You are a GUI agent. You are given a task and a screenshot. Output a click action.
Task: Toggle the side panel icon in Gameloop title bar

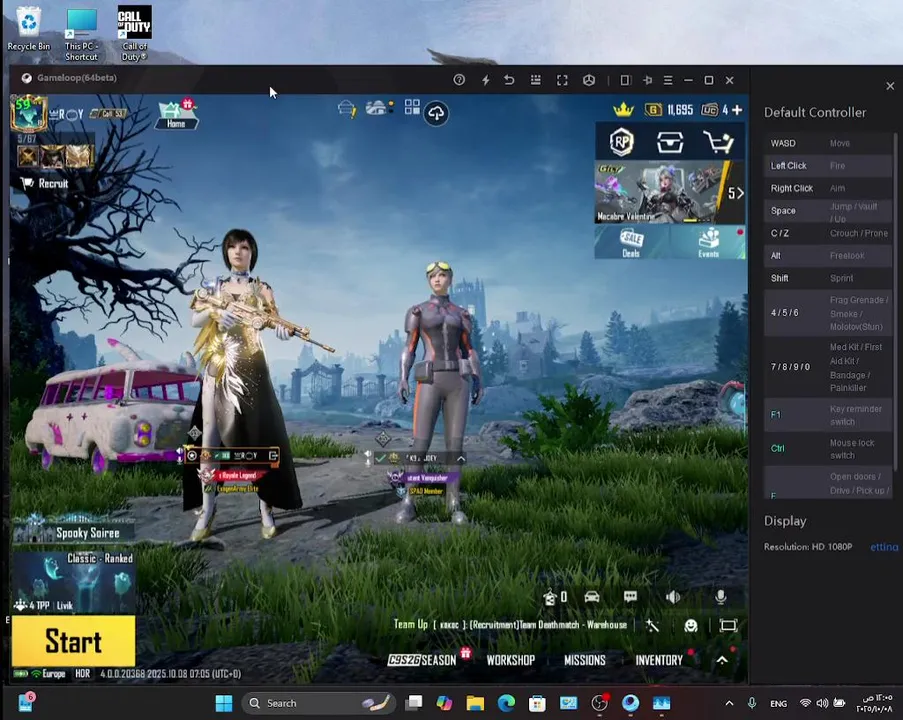(x=625, y=80)
